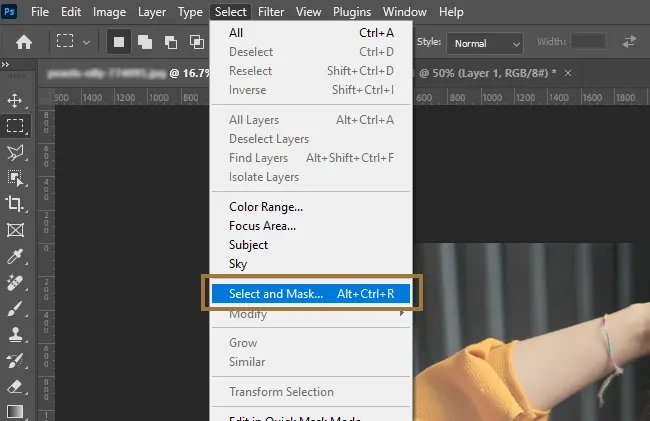Choose Deselect in the Select menu
Image resolution: width=650 pixels, height=421 pixels.
[x=311, y=52]
